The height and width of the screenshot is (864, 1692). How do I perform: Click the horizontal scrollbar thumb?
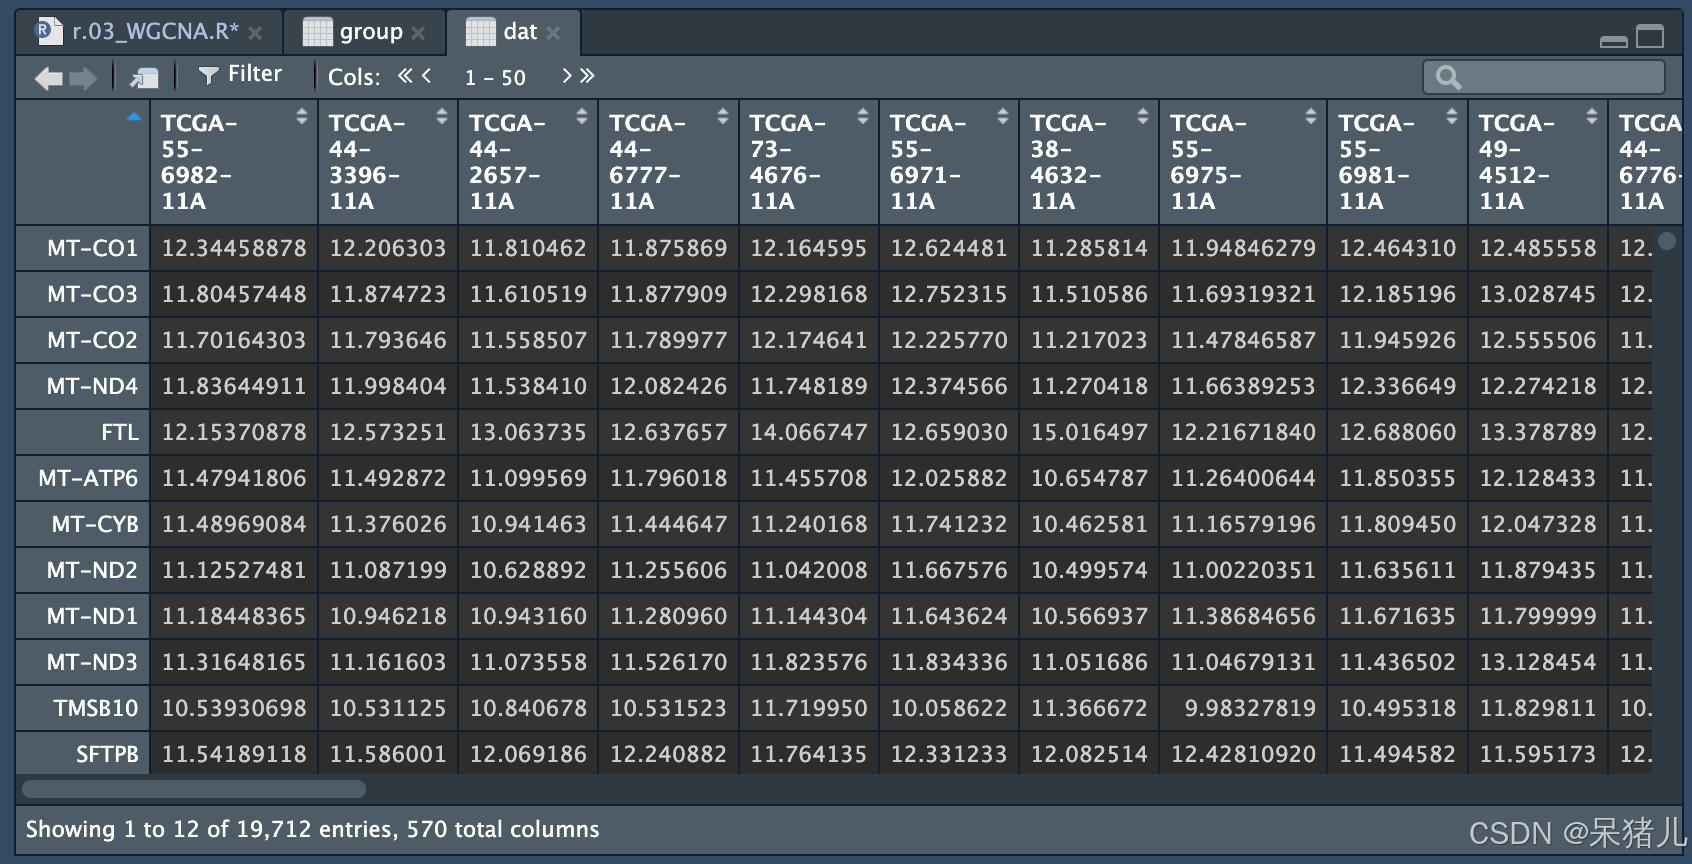click(194, 789)
